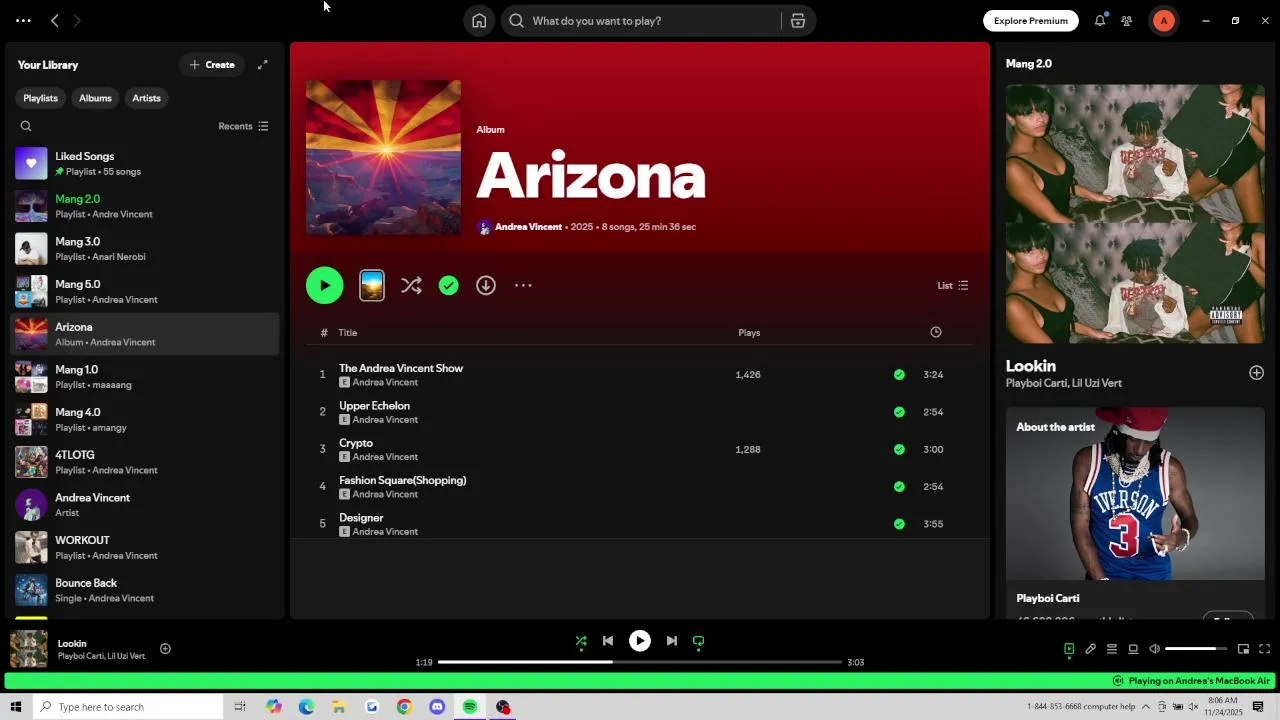Open the user profile avatar menu
The image size is (1280, 720).
pos(1164,21)
